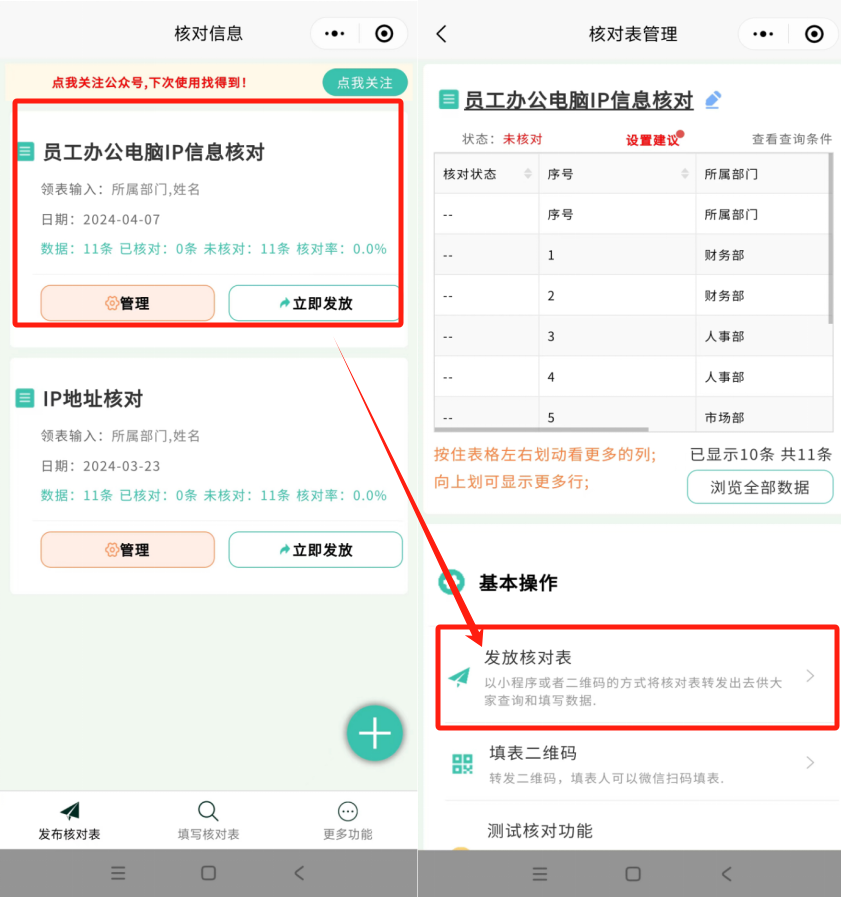Viewport: 841px width, 897px height.
Task: Click the 点我关注 button
Action: point(365,83)
